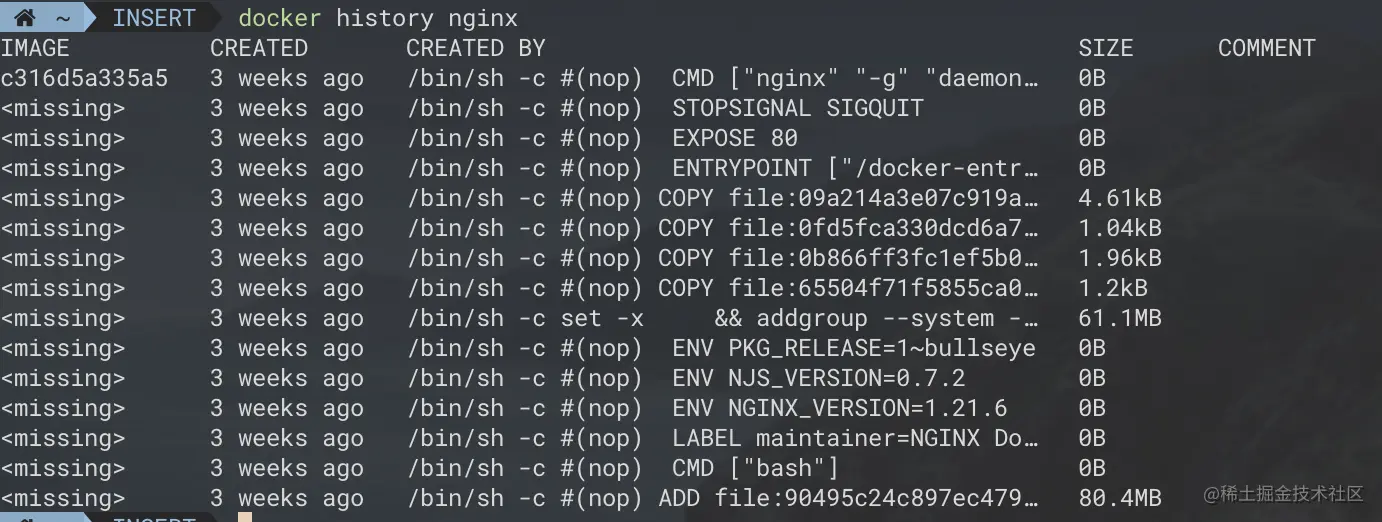1382x522 pixels.
Task: Click the 'docker history nginx' command text
Action: click(378, 18)
